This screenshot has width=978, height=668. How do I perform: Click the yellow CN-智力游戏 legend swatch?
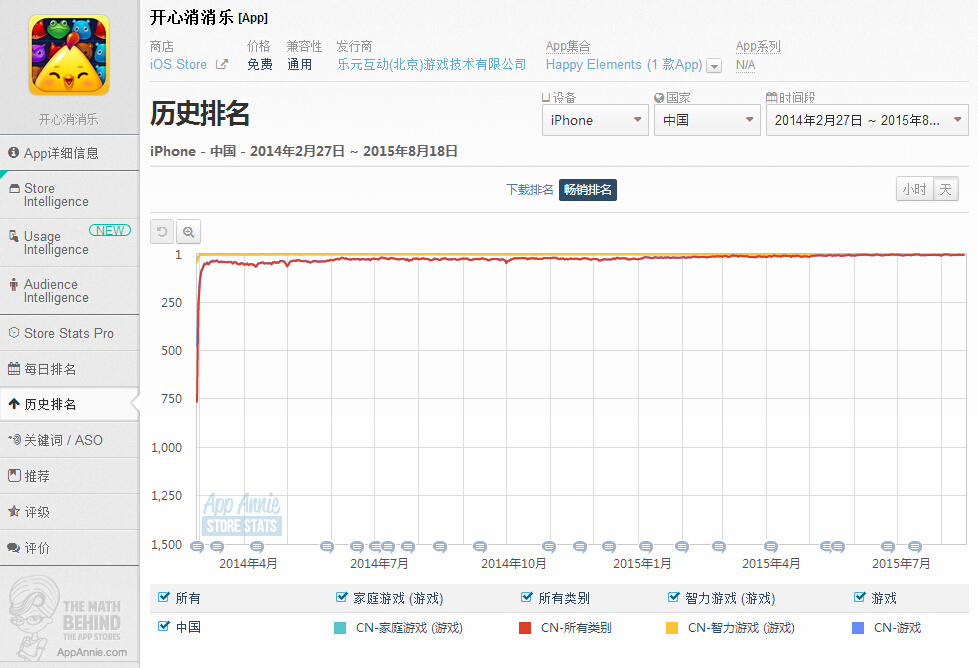(x=672, y=627)
